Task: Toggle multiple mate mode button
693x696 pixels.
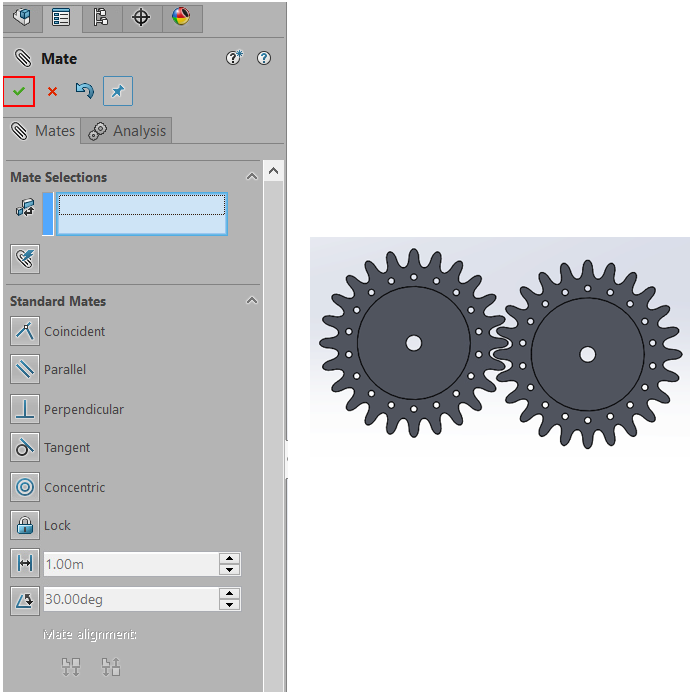Action: pos(25,259)
